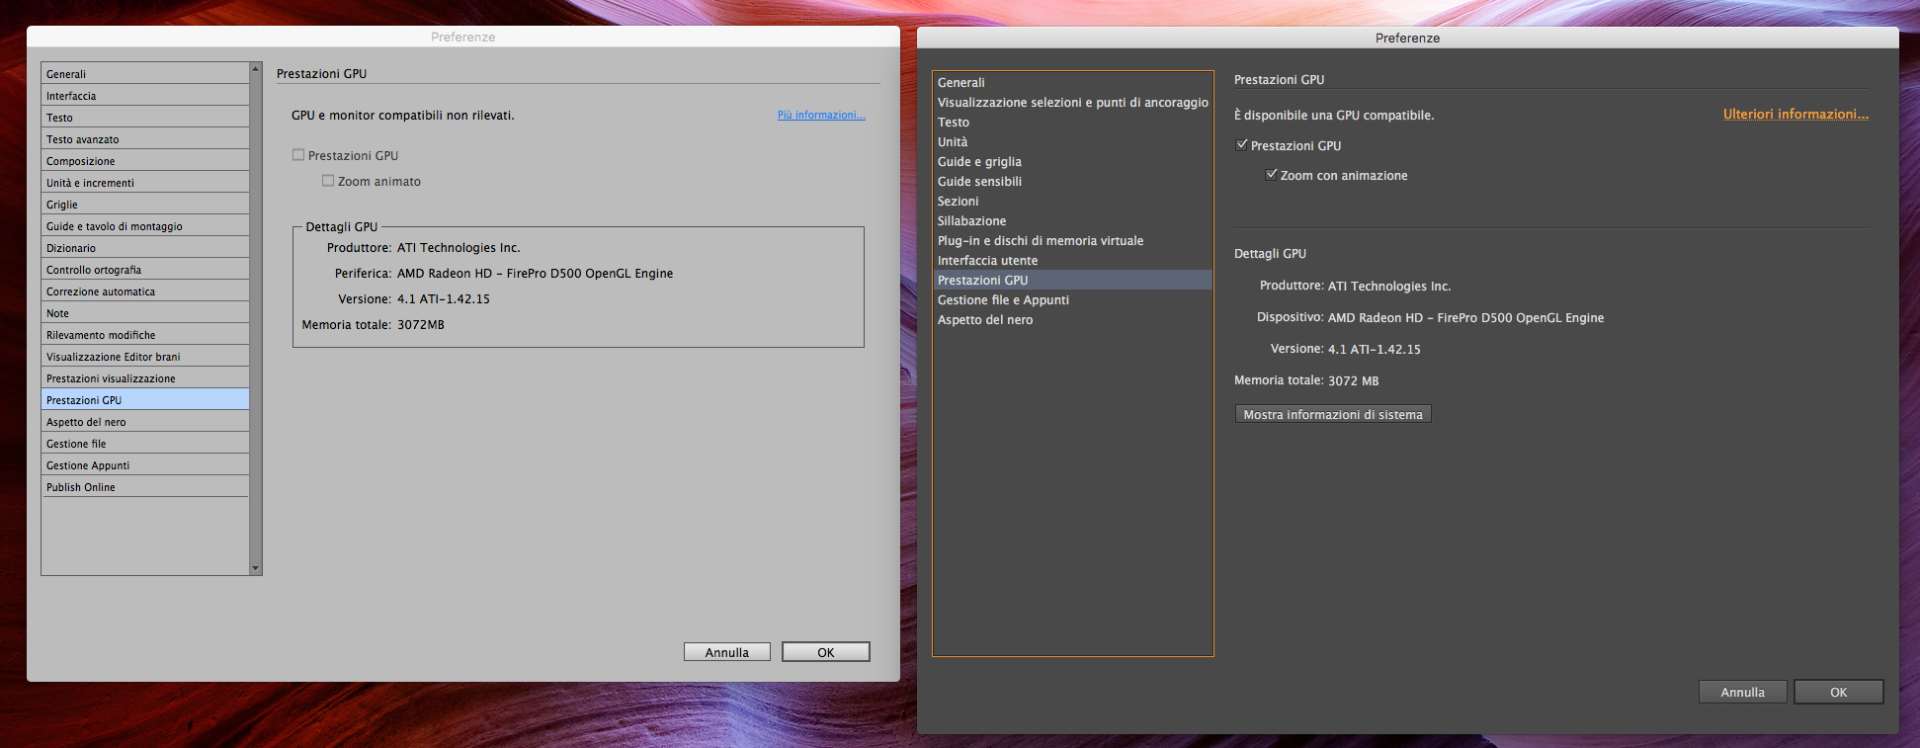Click 'GPU e monitor compatibili non rilevati.' text
The image size is (1920, 748).
403,116
